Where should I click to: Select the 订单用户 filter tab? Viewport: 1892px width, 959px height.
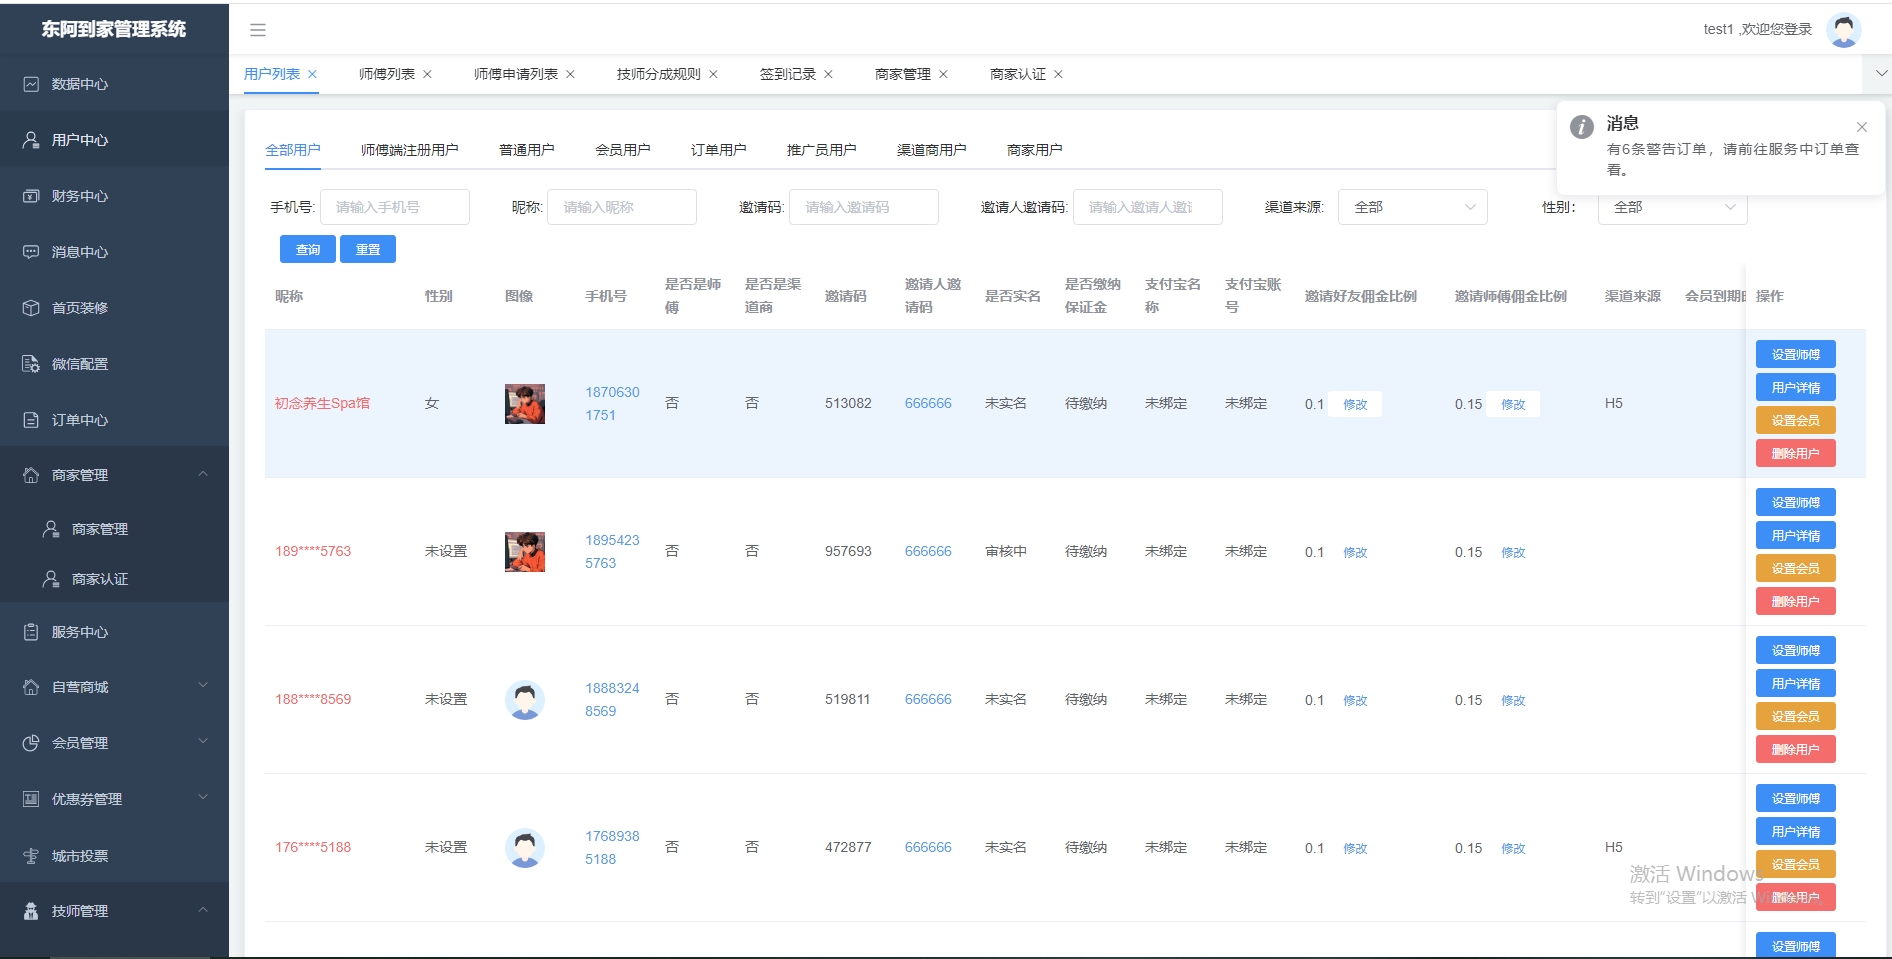(x=719, y=150)
